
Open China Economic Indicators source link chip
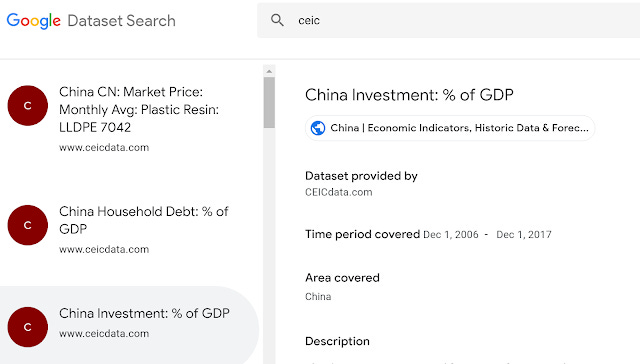click(450, 128)
